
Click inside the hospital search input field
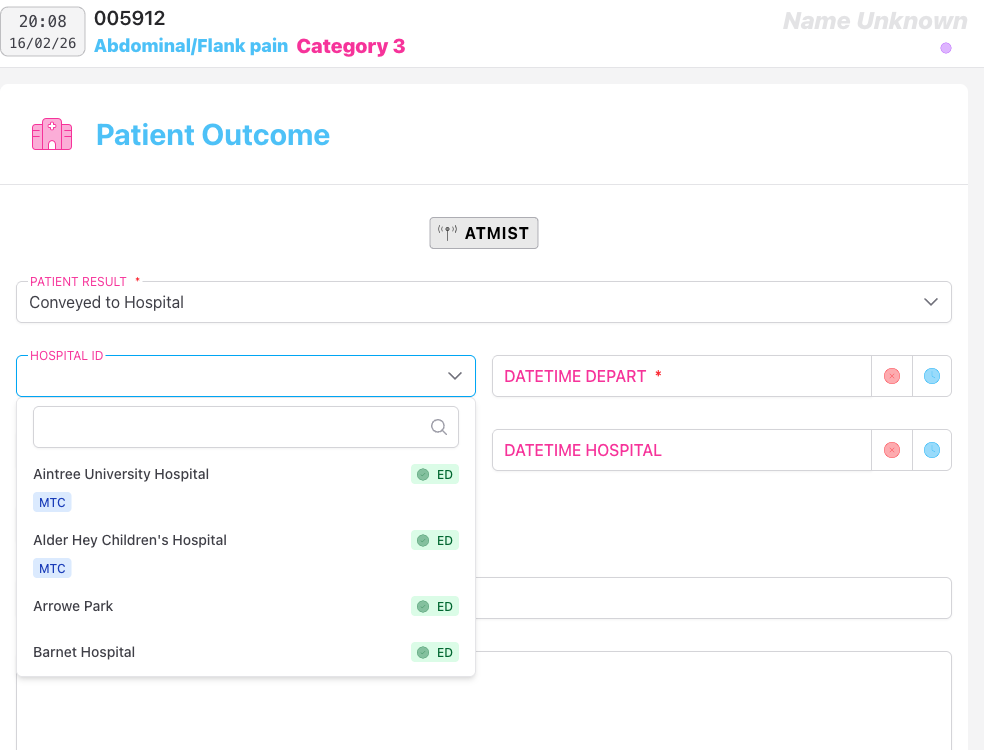click(x=230, y=426)
